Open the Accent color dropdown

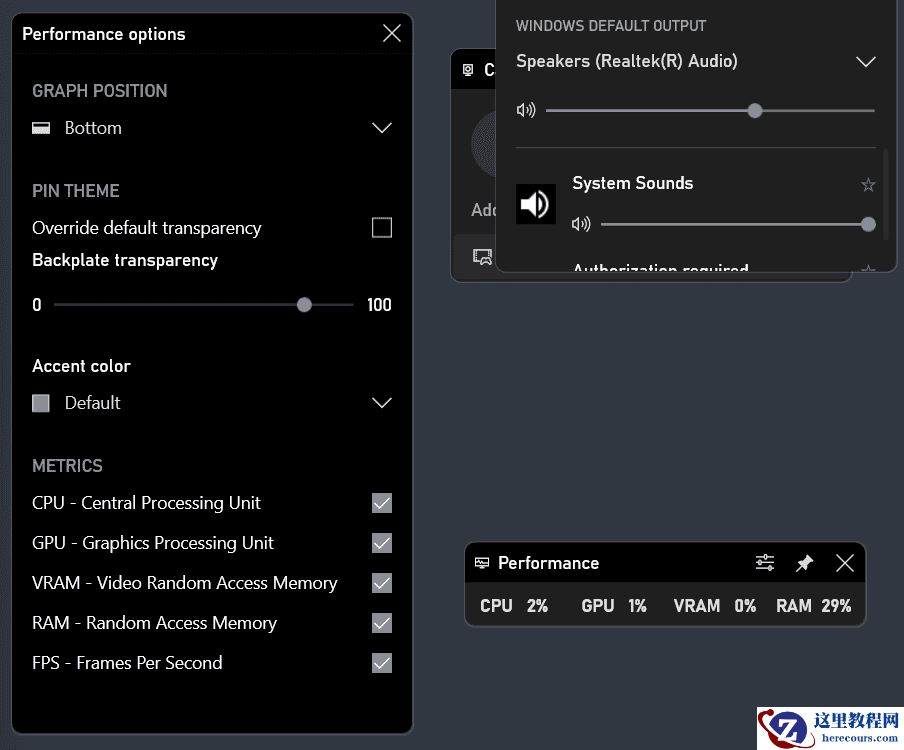pos(212,403)
